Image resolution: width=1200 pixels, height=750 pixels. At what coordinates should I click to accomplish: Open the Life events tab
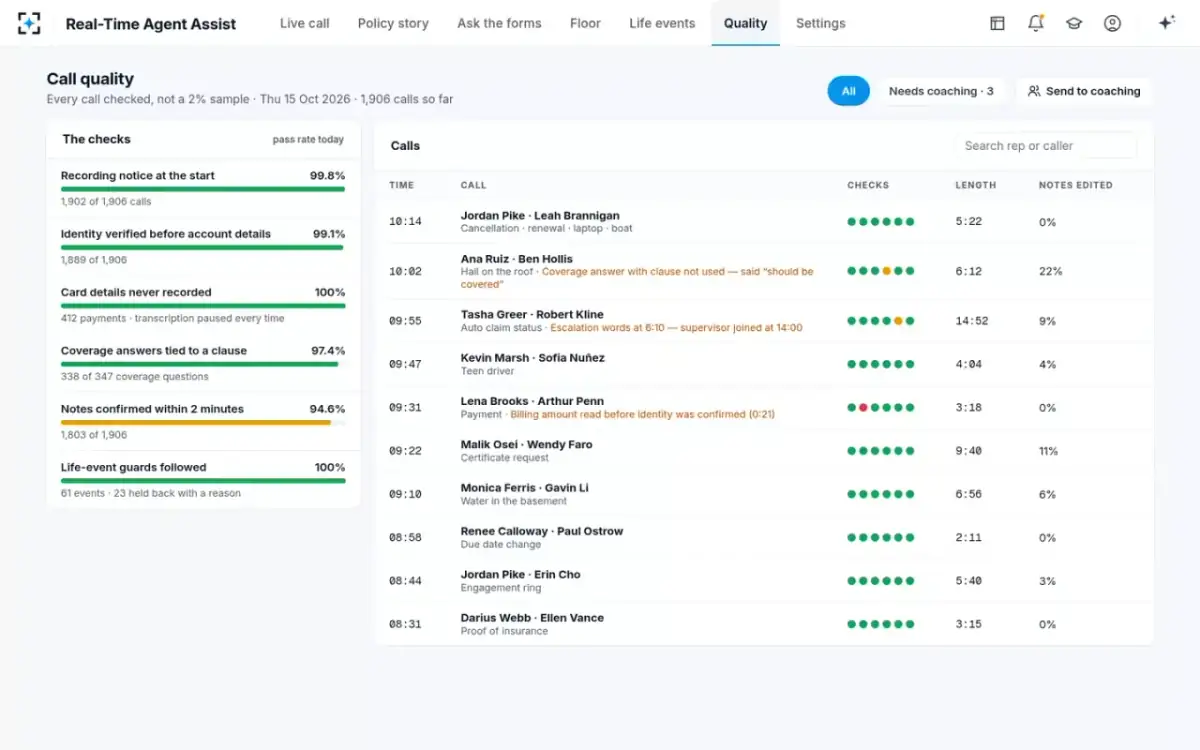click(x=662, y=23)
